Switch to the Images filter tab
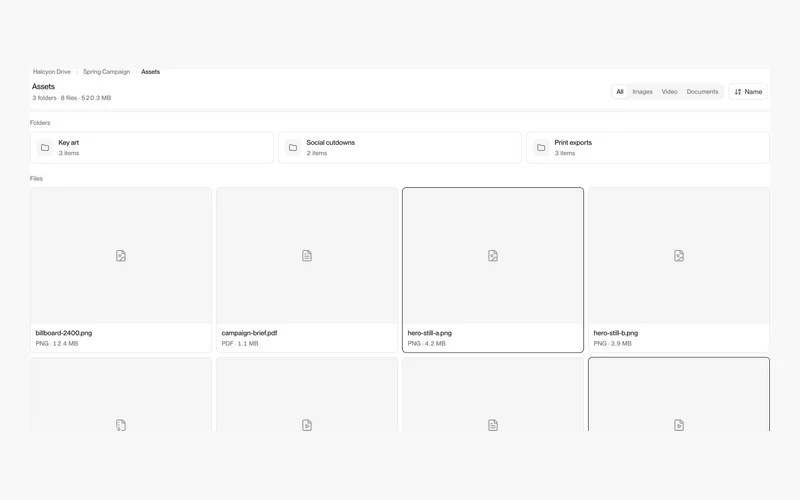The width and height of the screenshot is (800, 500). [x=642, y=92]
